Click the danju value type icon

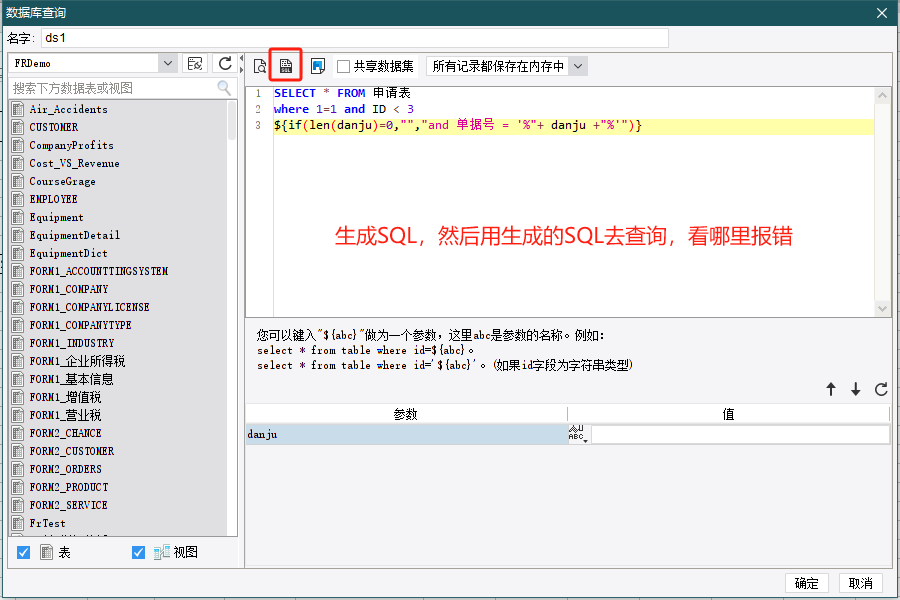tap(577, 434)
